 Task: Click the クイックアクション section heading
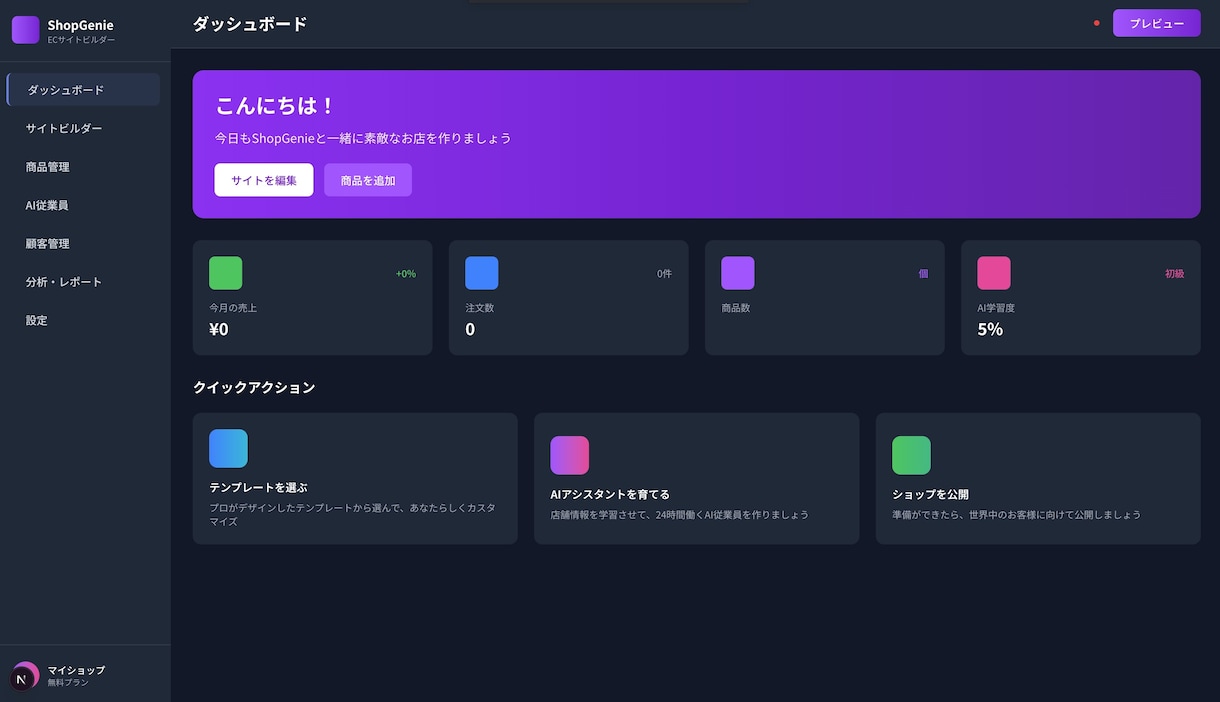point(254,388)
